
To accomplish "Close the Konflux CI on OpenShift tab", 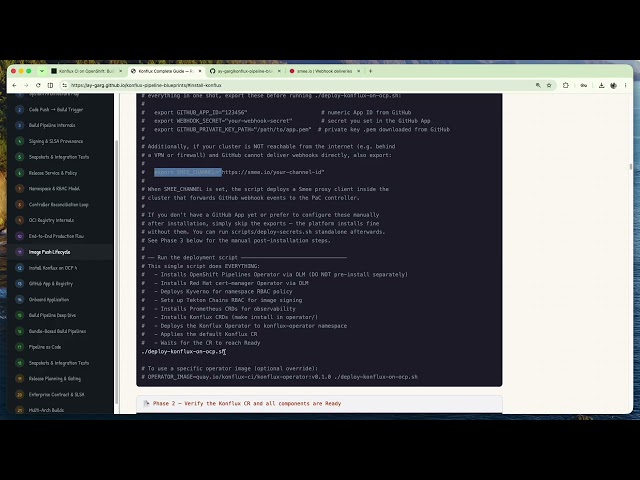I will point(120,71).
